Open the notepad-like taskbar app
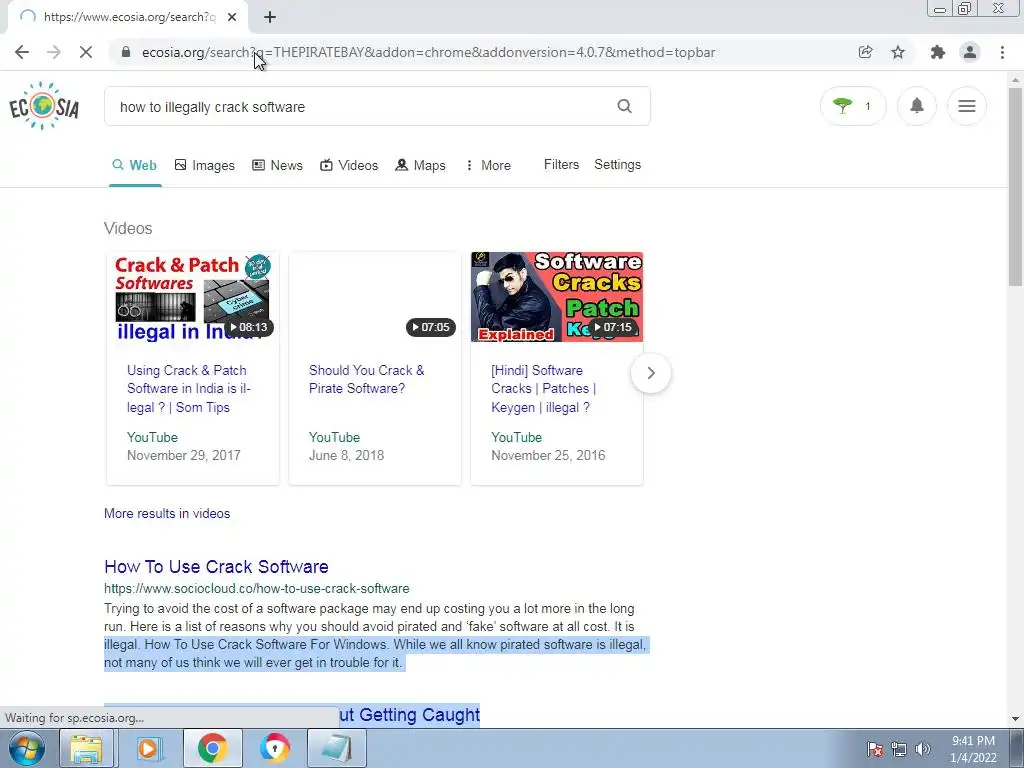1024x768 pixels. point(337,748)
